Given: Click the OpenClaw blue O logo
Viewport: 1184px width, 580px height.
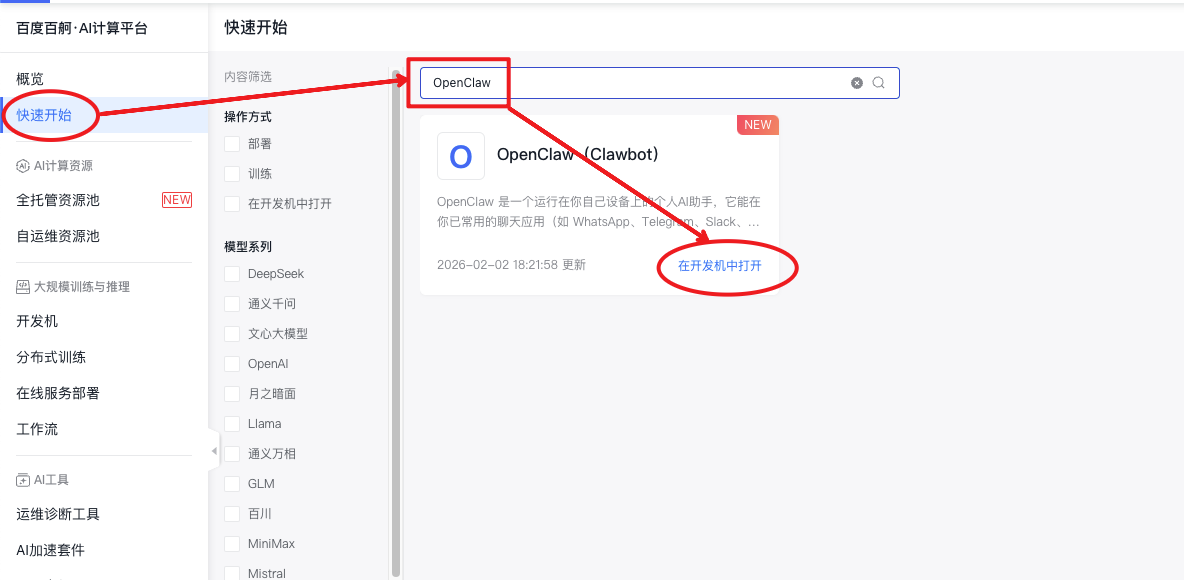Looking at the screenshot, I should (x=461, y=156).
